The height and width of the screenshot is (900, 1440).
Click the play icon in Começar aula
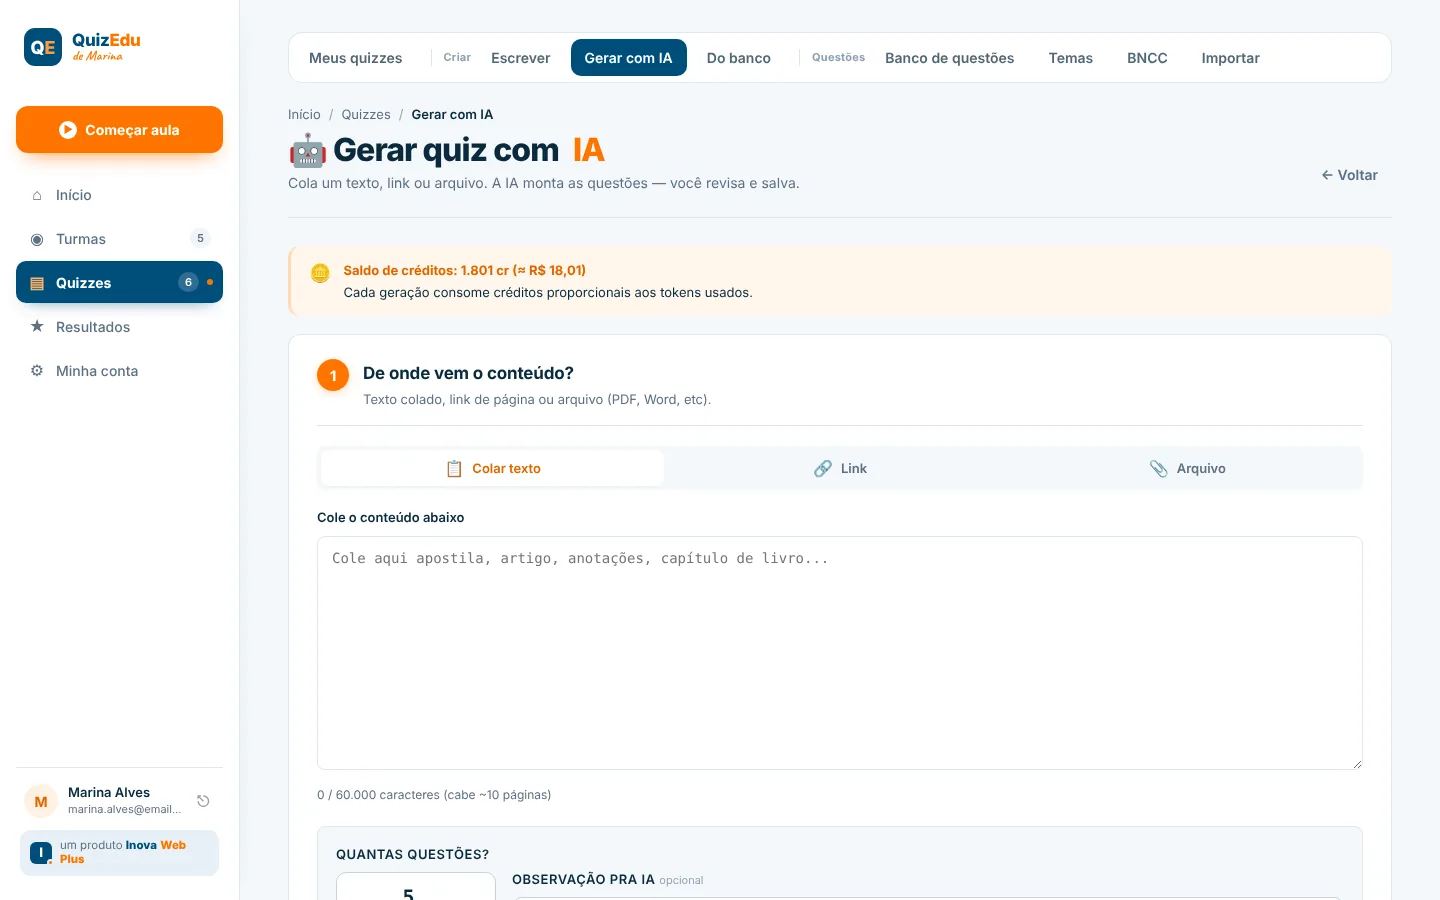point(68,130)
